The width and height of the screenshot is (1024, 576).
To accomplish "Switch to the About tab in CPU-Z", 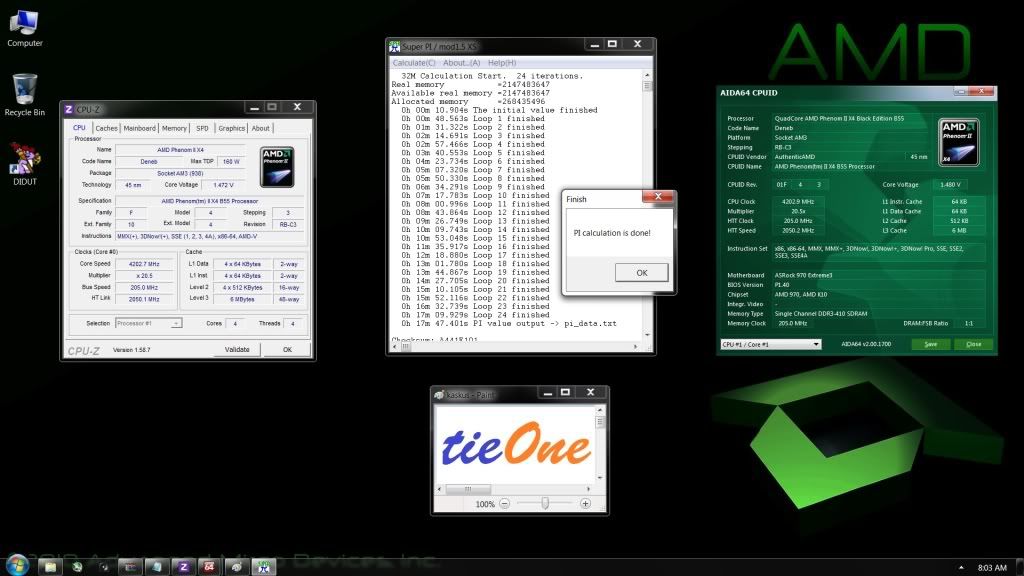I will tap(261, 129).
